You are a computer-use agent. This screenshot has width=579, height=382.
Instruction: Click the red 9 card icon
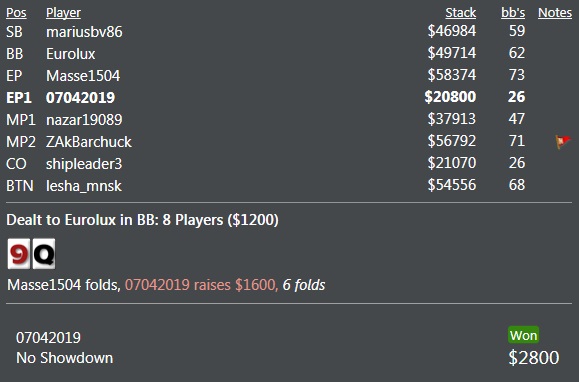[18, 254]
